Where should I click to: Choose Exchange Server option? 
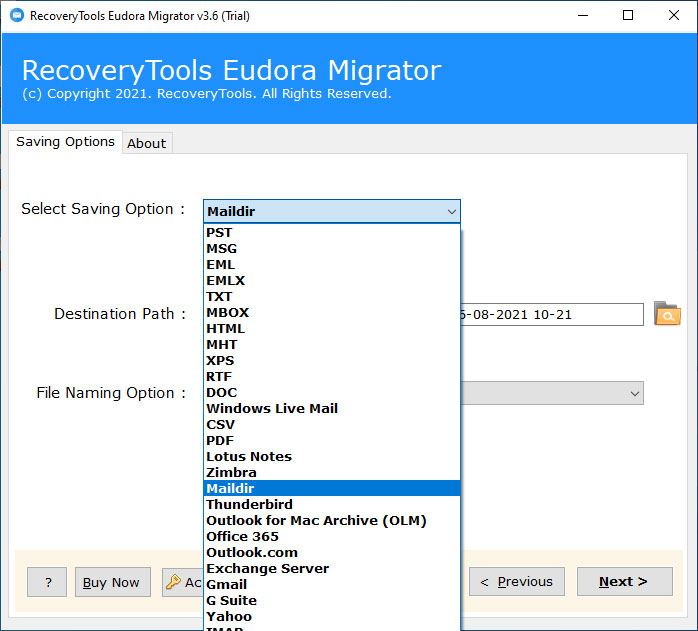click(x=332, y=569)
